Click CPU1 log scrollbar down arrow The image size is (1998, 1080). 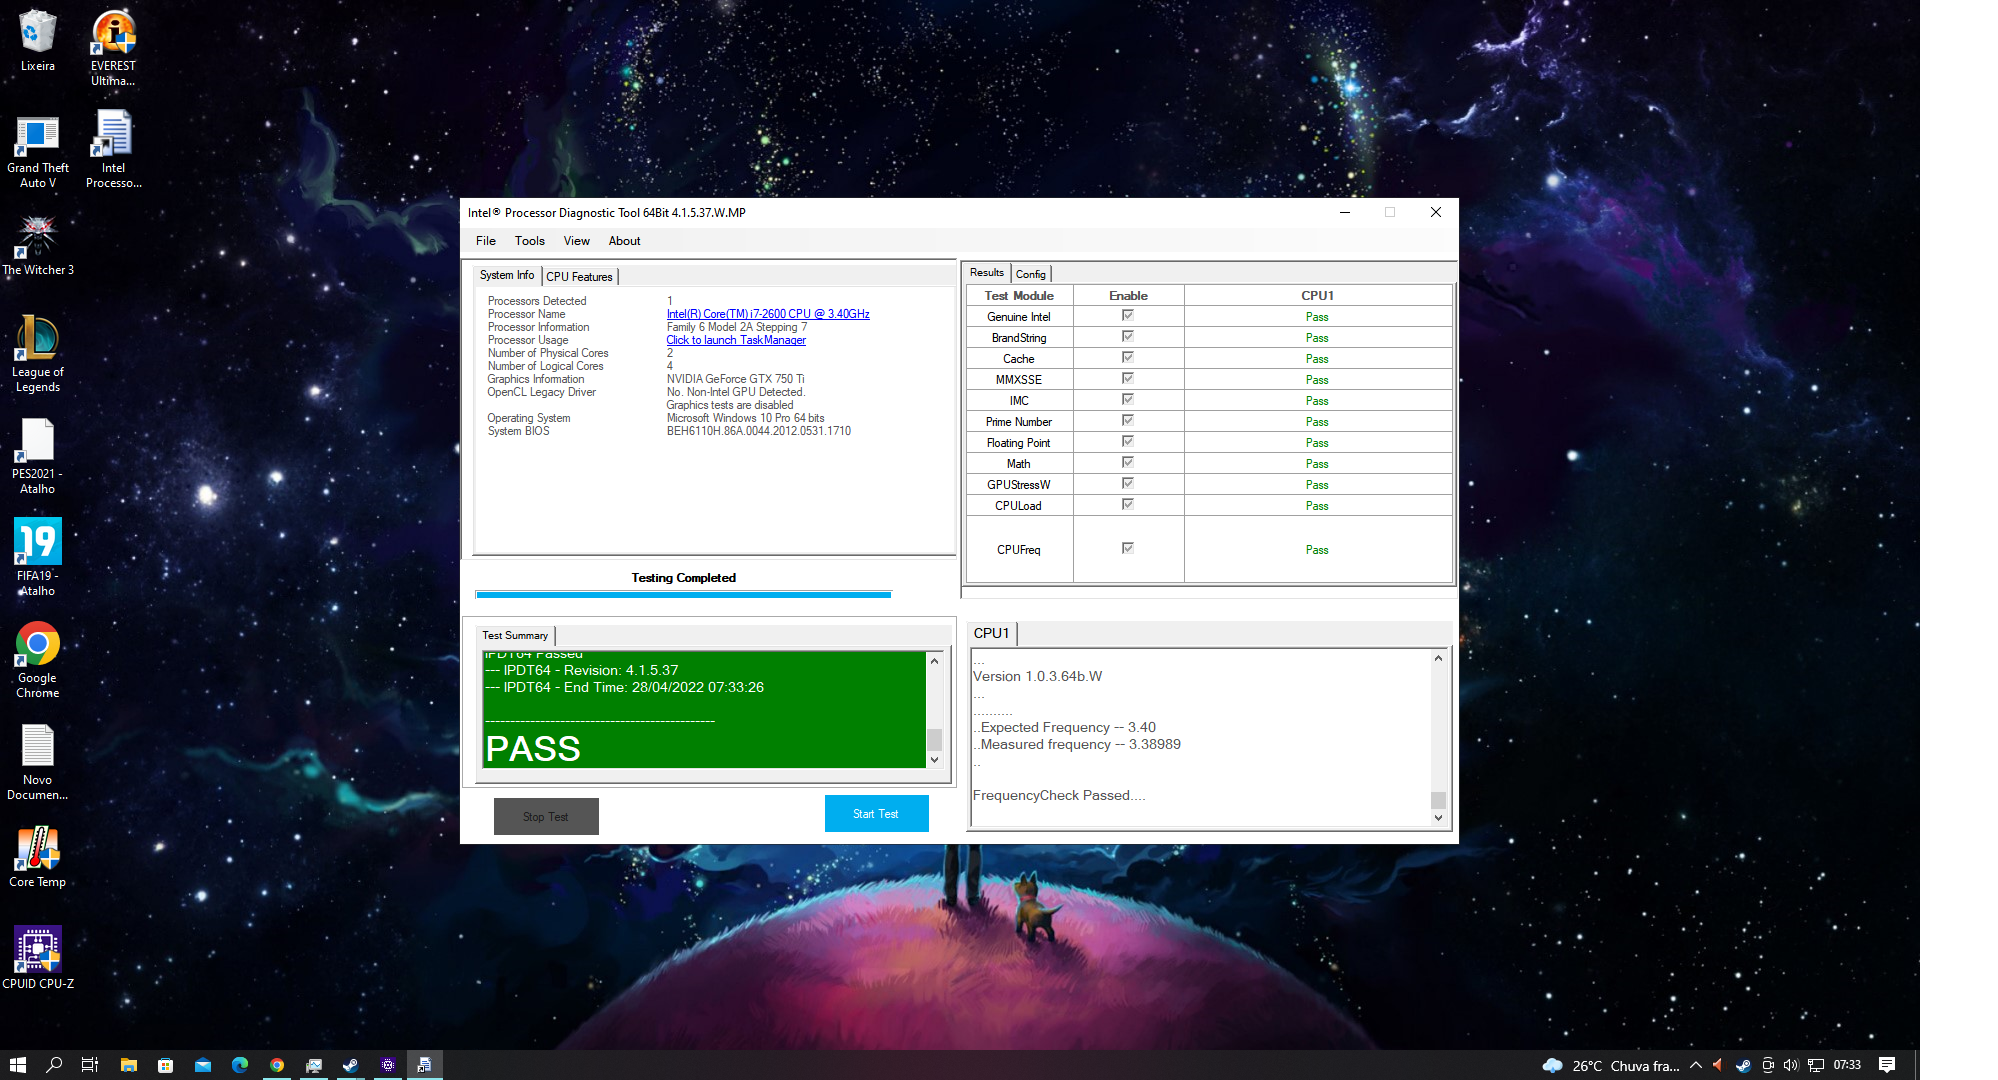[1438, 818]
